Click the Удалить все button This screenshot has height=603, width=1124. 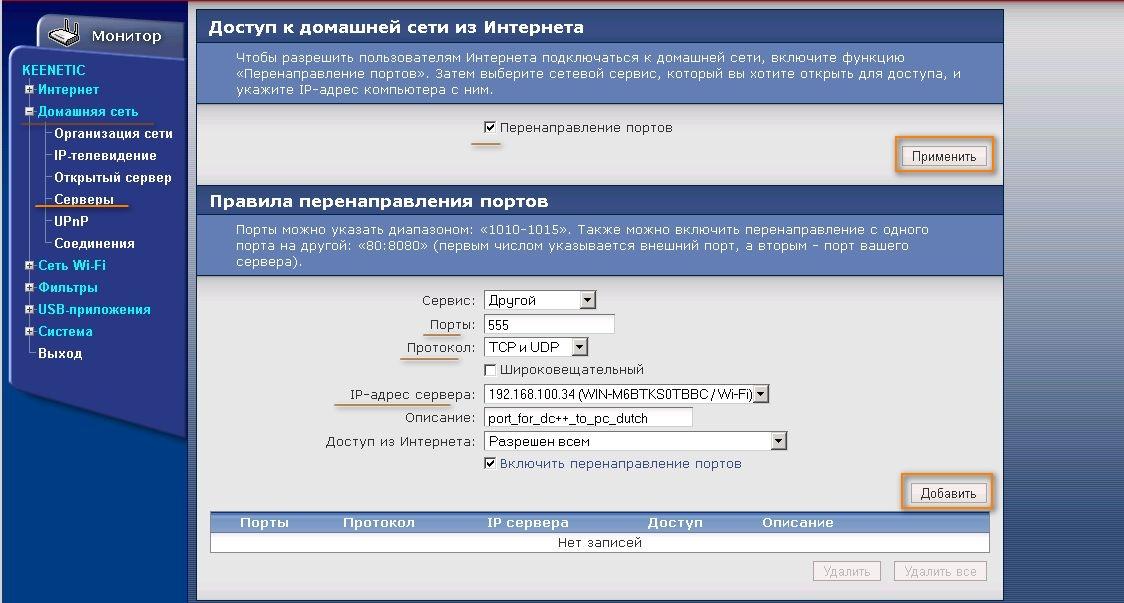(940, 571)
